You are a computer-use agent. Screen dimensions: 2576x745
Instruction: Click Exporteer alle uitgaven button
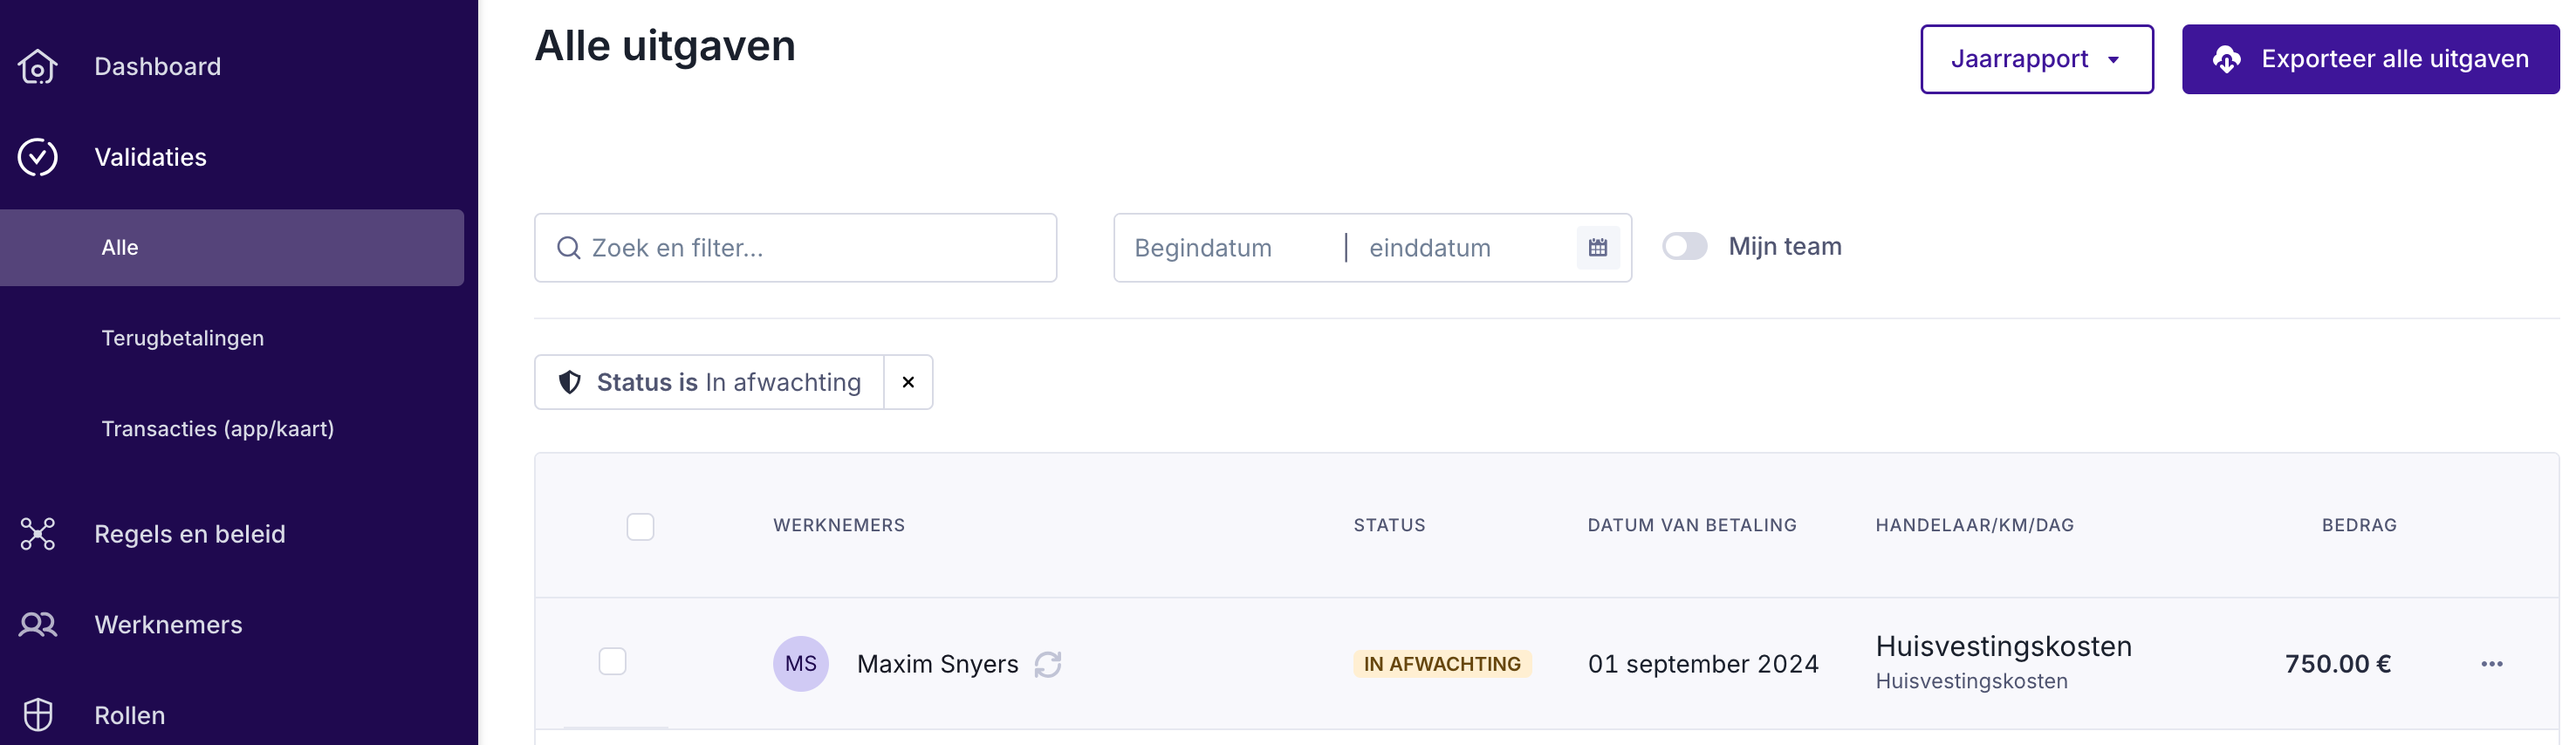2369,60
